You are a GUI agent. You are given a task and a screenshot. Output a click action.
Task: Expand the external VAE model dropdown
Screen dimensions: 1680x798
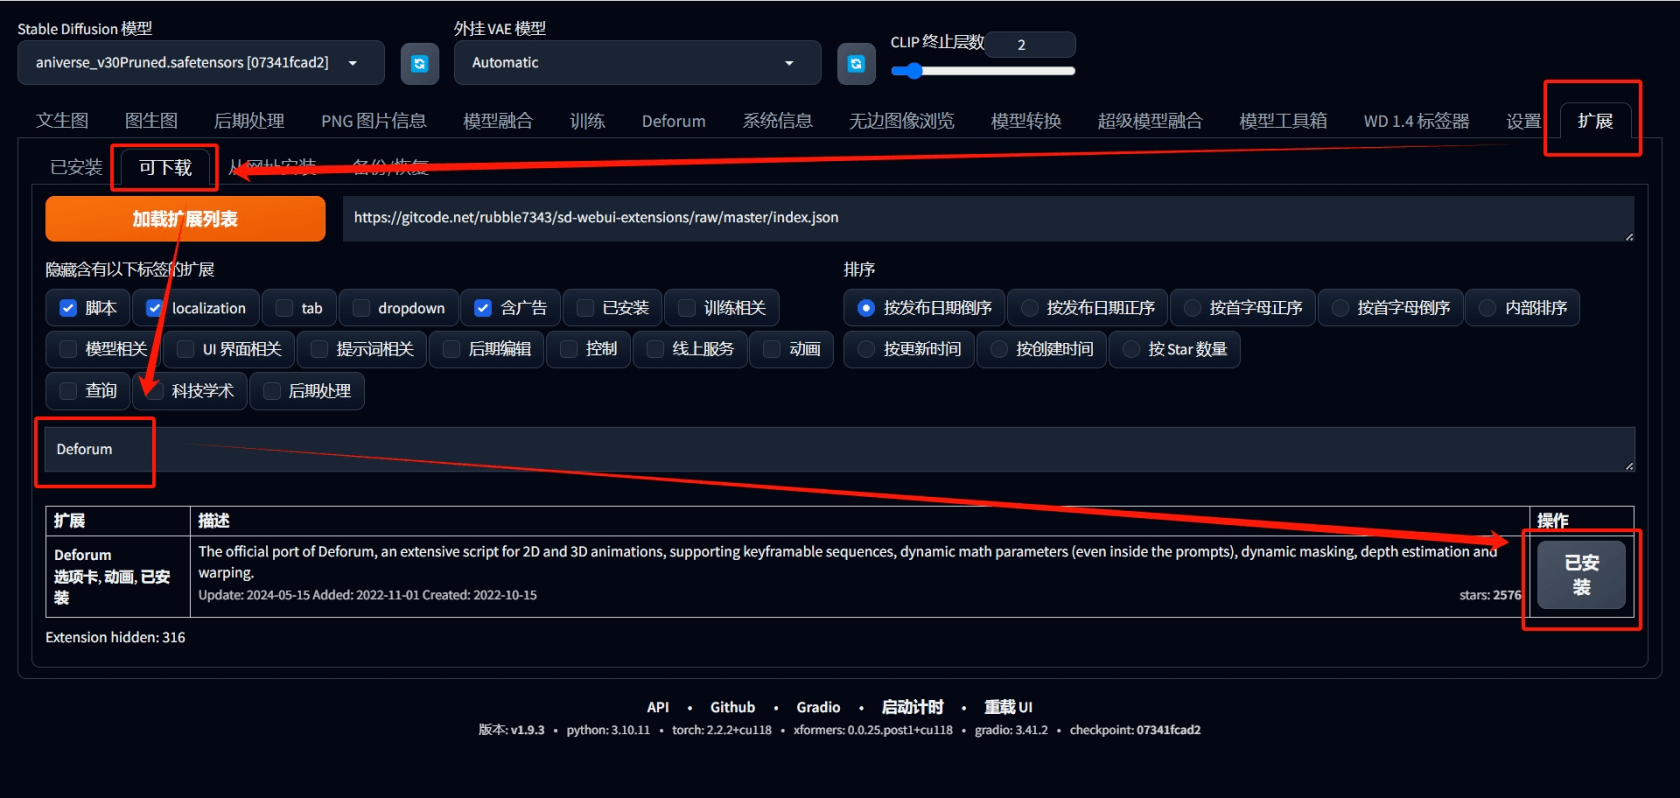coord(637,63)
